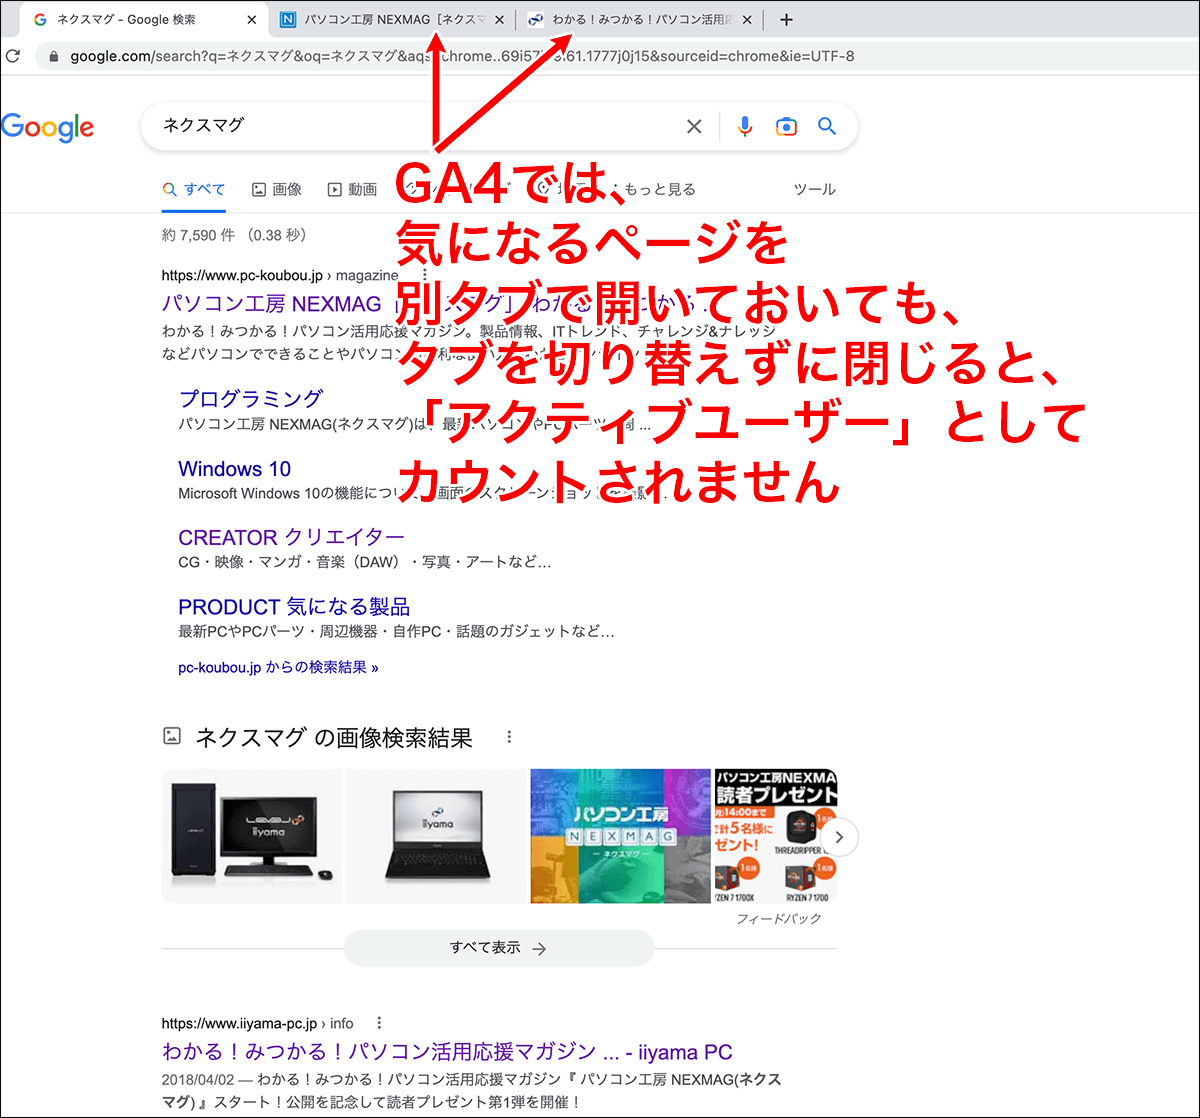
Task: Select the 画像 search filter
Action: point(277,189)
